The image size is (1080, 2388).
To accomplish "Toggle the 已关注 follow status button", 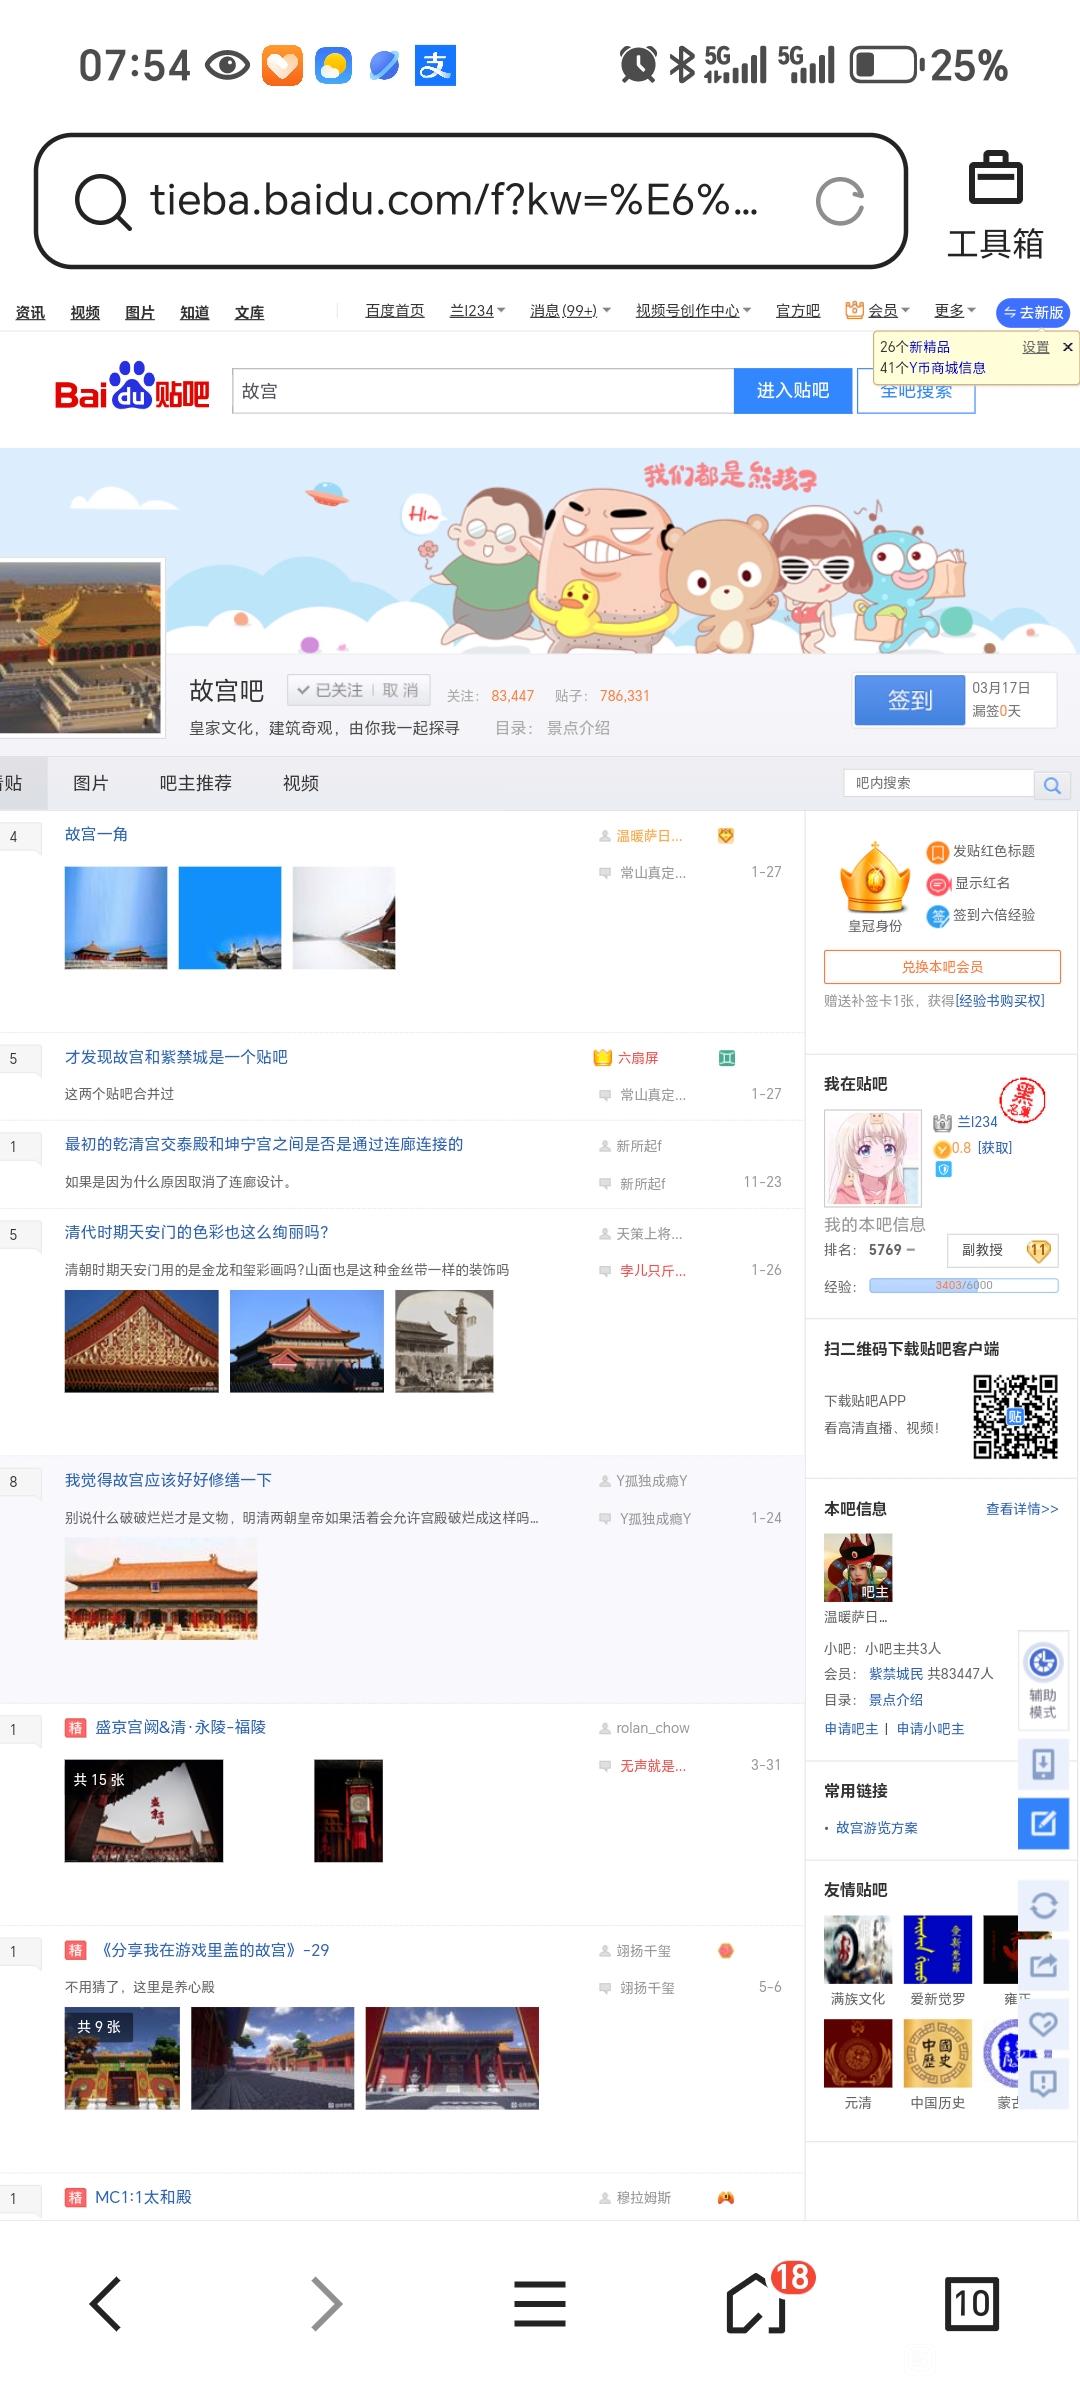I will 329,690.
